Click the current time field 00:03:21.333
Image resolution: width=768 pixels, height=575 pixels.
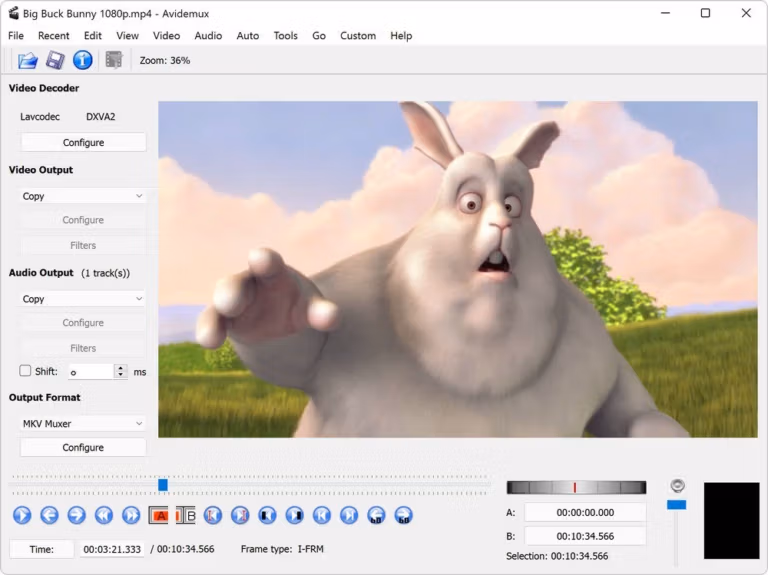point(112,549)
